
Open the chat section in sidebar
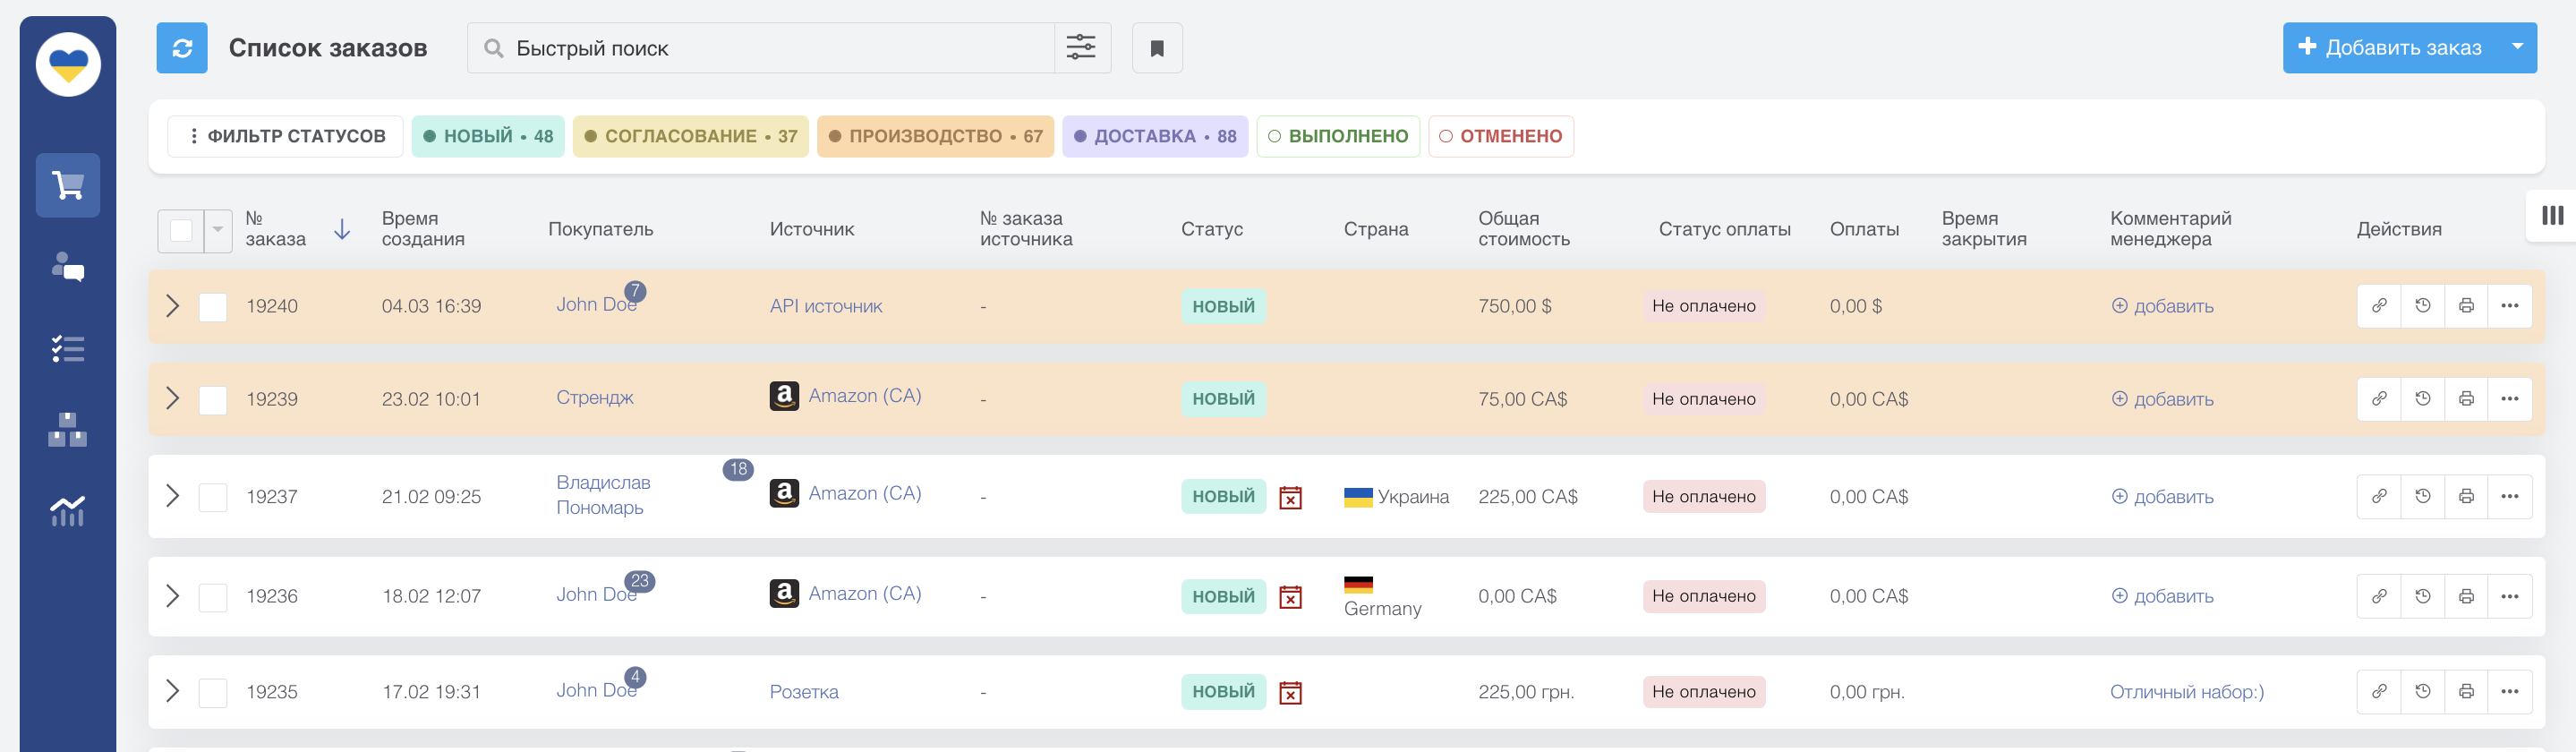(x=67, y=267)
